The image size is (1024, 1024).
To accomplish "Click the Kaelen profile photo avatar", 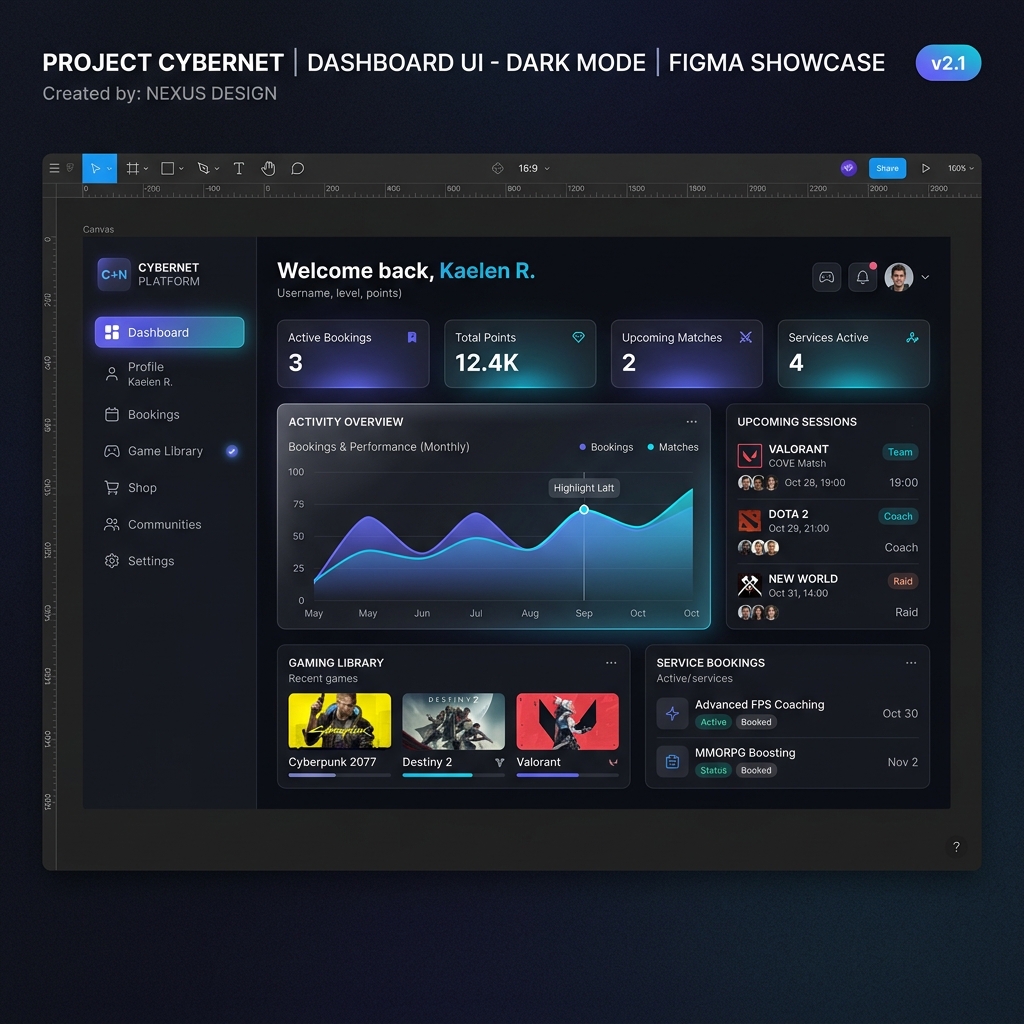I will point(899,278).
